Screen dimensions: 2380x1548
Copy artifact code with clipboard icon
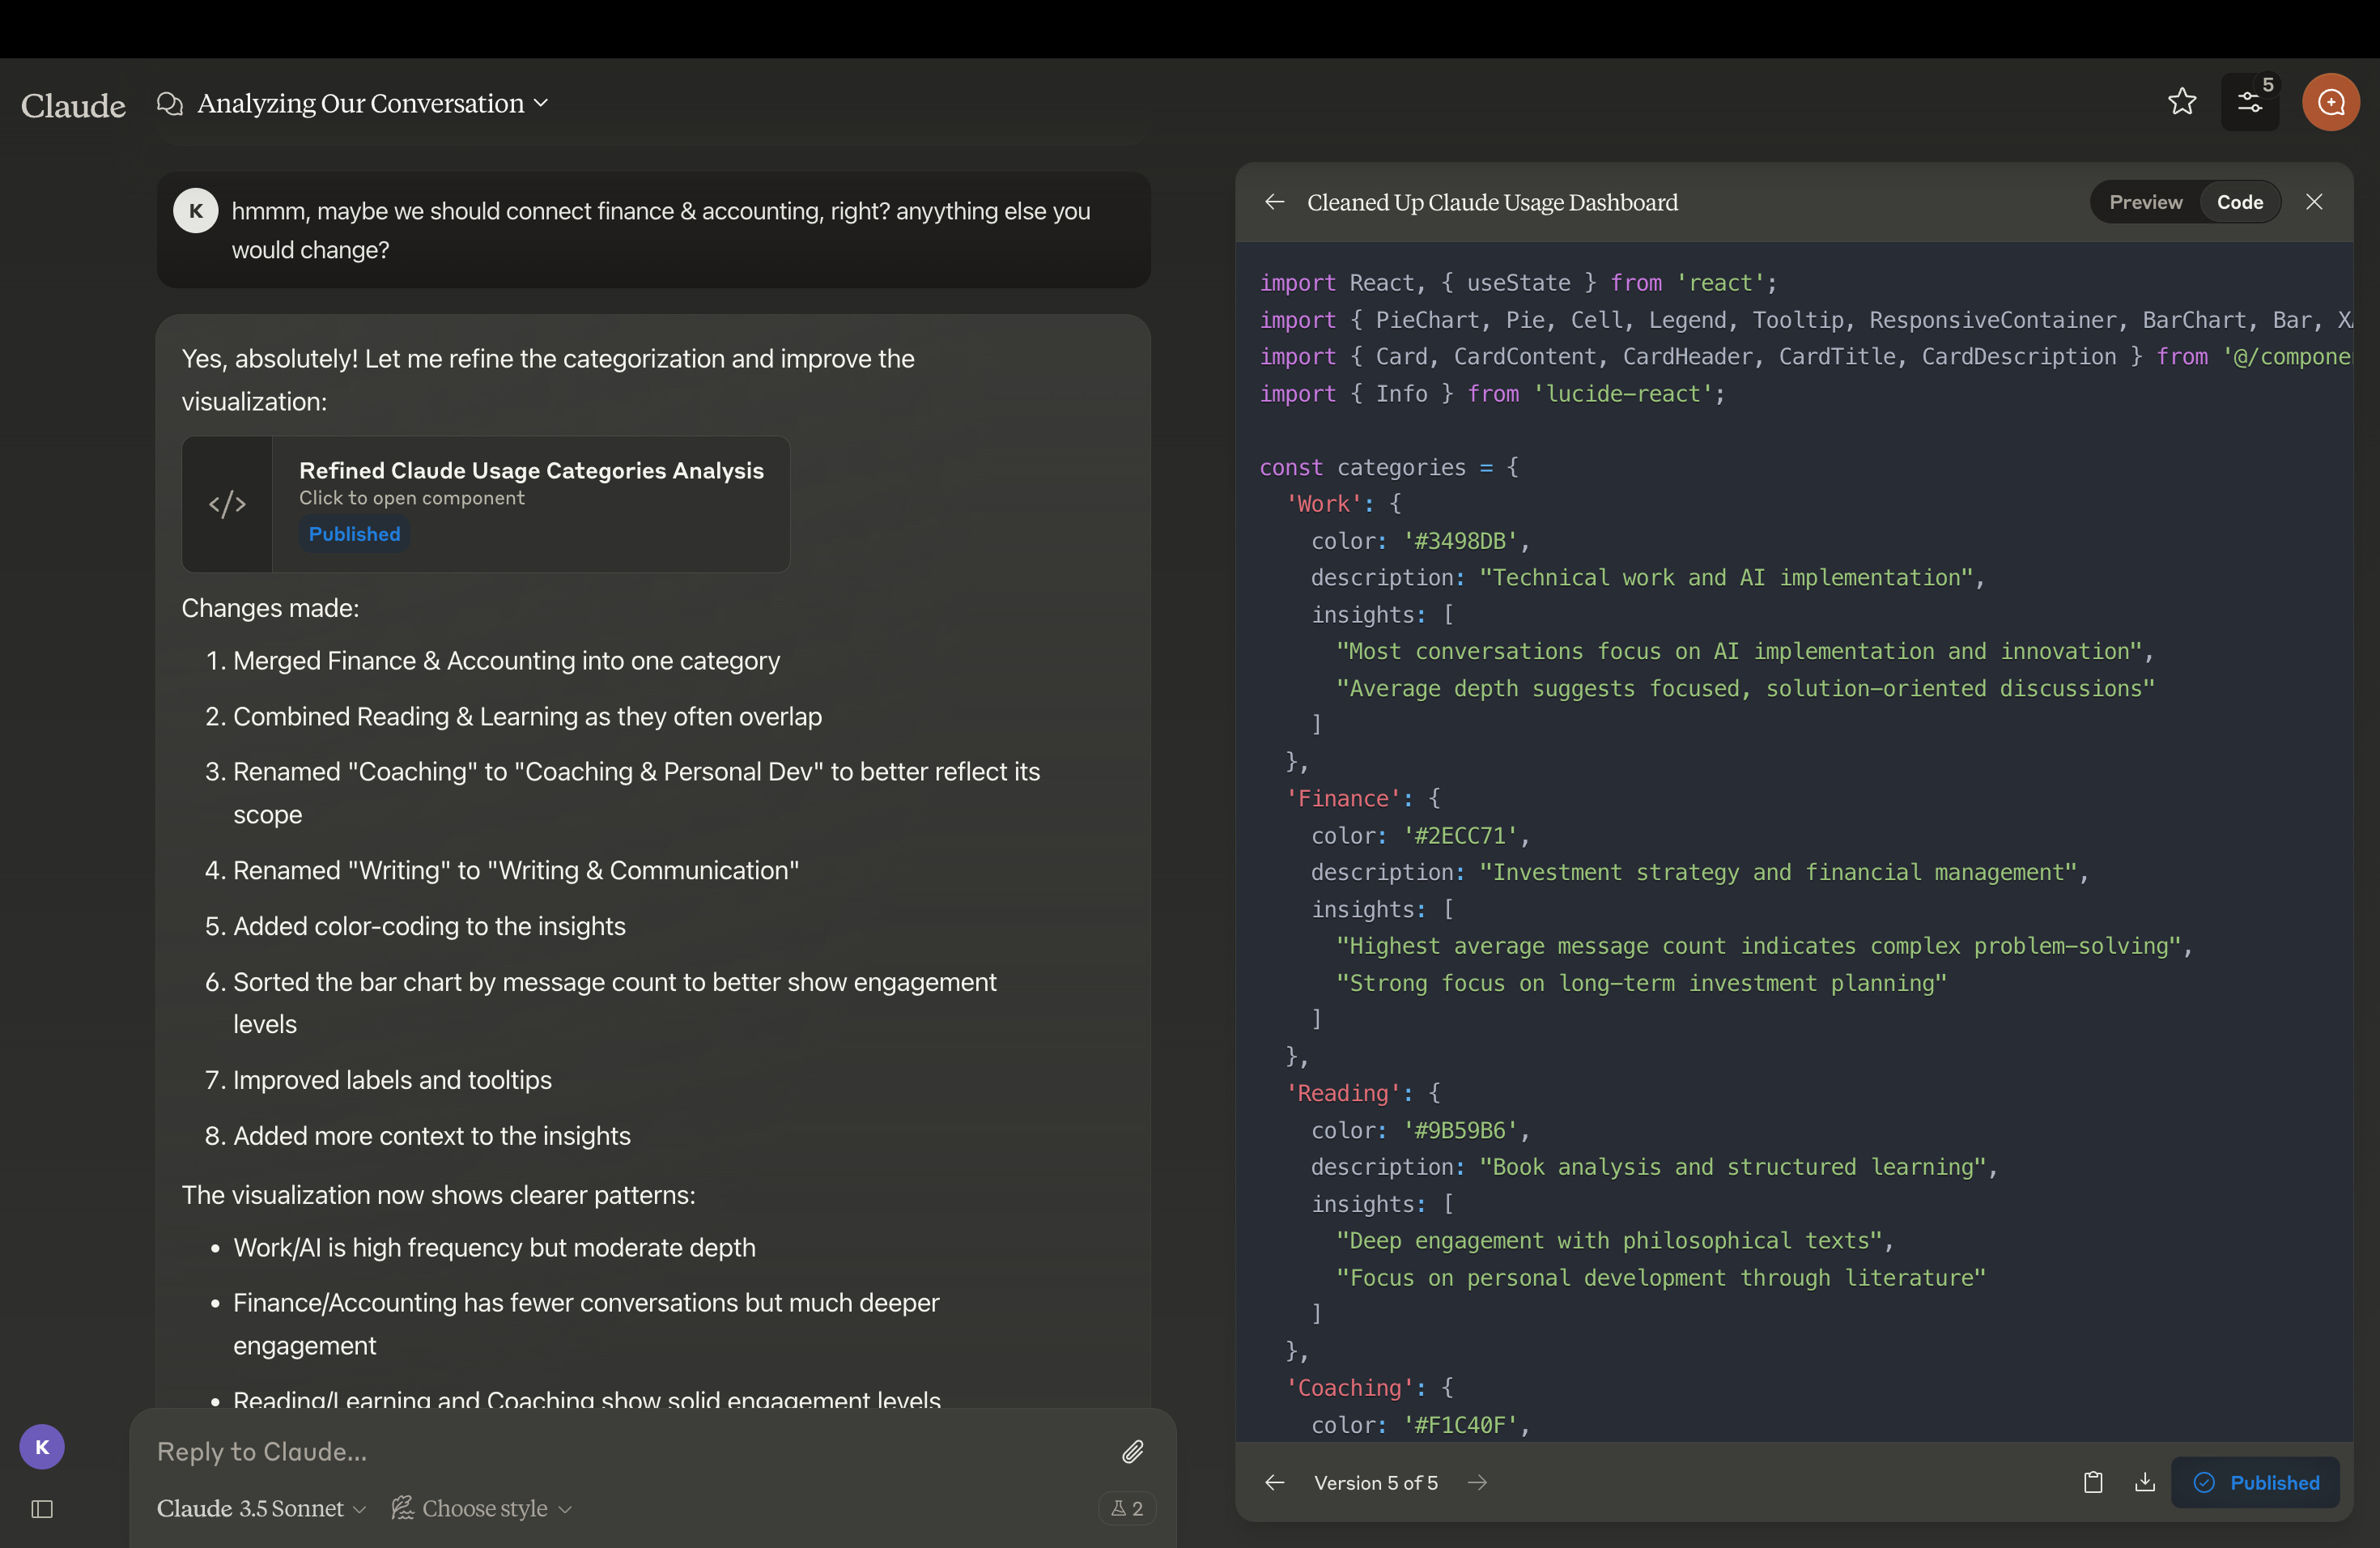(x=2092, y=1482)
